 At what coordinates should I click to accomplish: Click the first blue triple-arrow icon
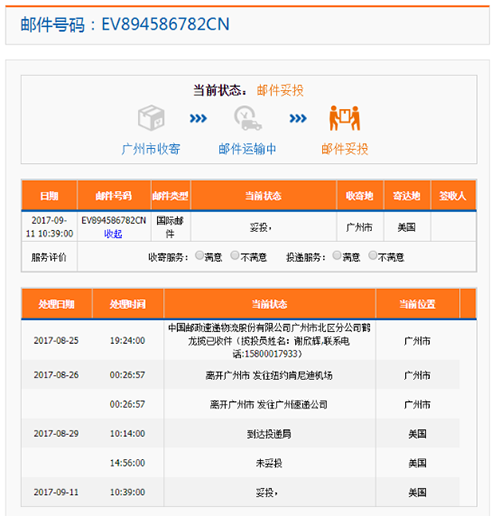[198, 118]
